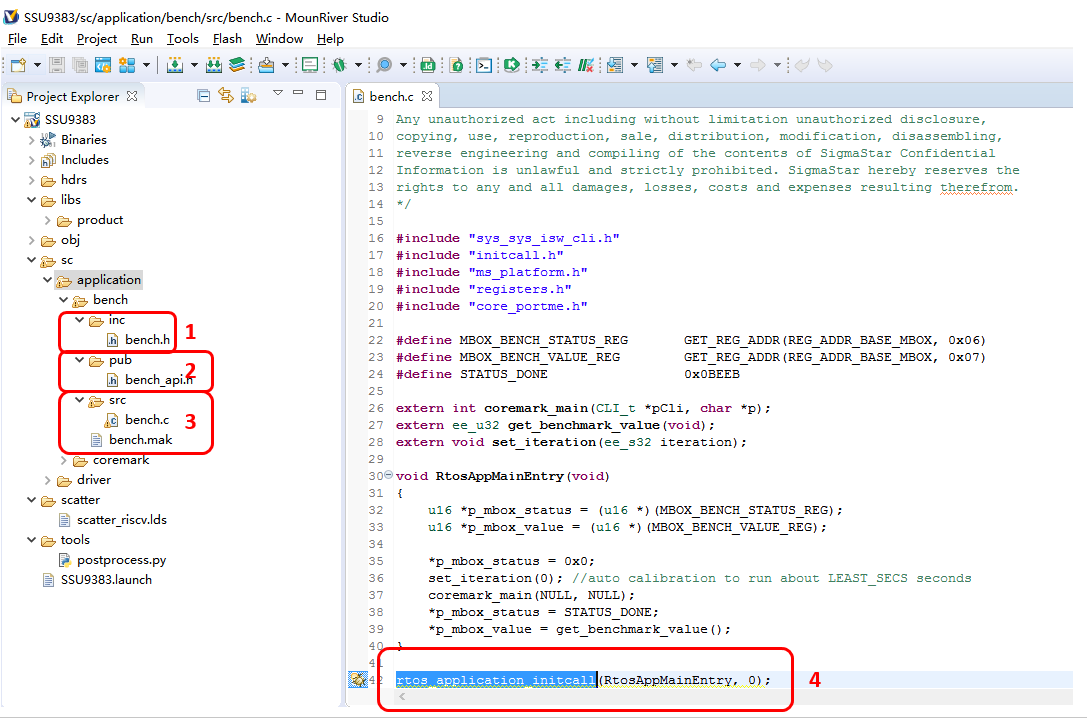Click Collapse All in Project Explorer
Image resolution: width=1087 pixels, height=718 pixels.
point(204,96)
